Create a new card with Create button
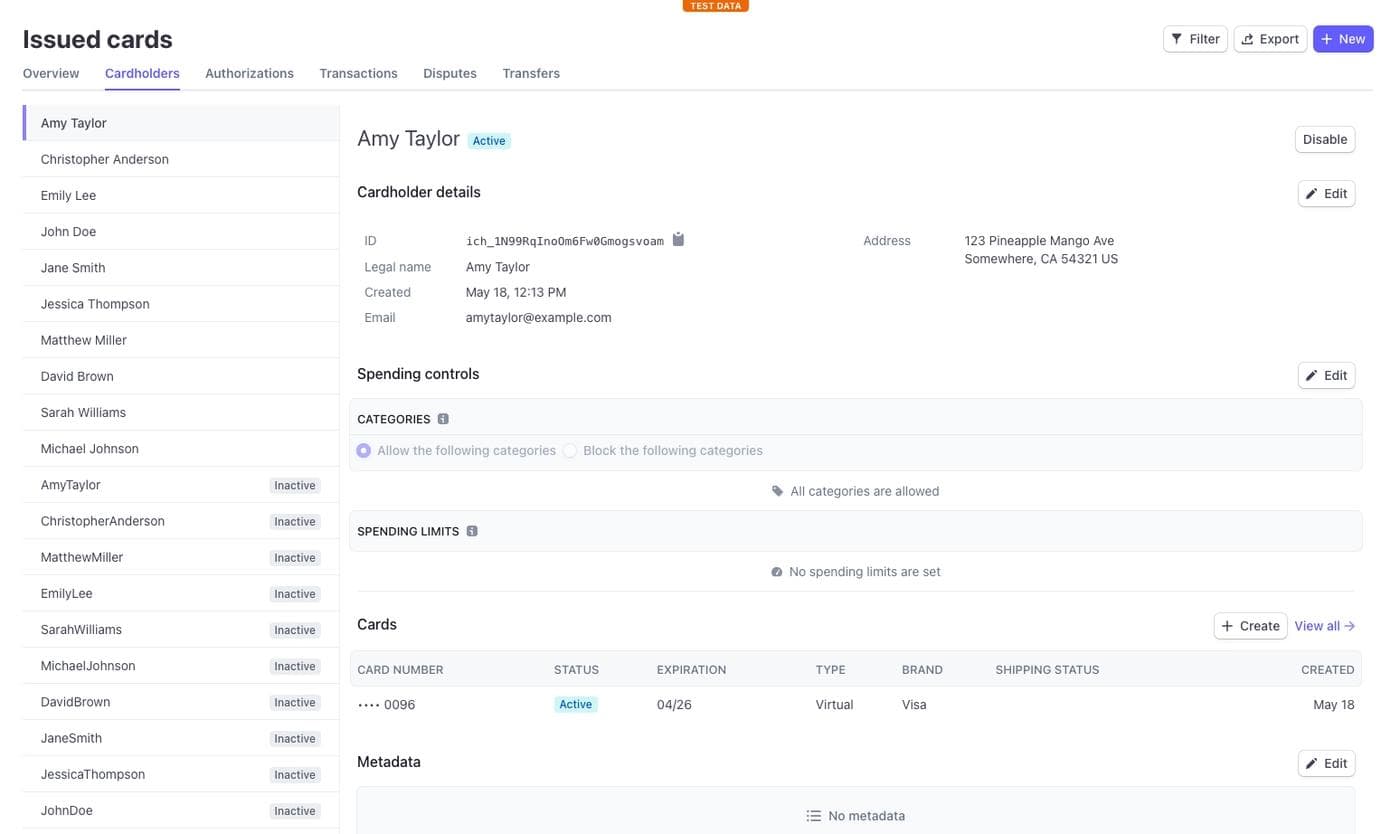 pos(1249,625)
